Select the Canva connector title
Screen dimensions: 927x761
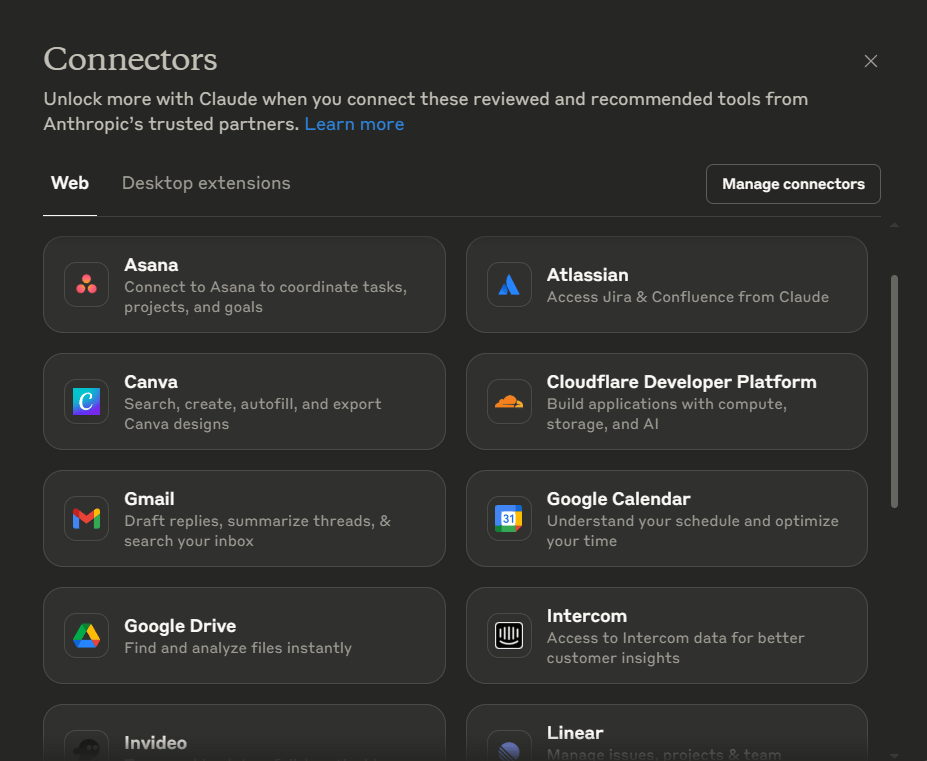[151, 382]
